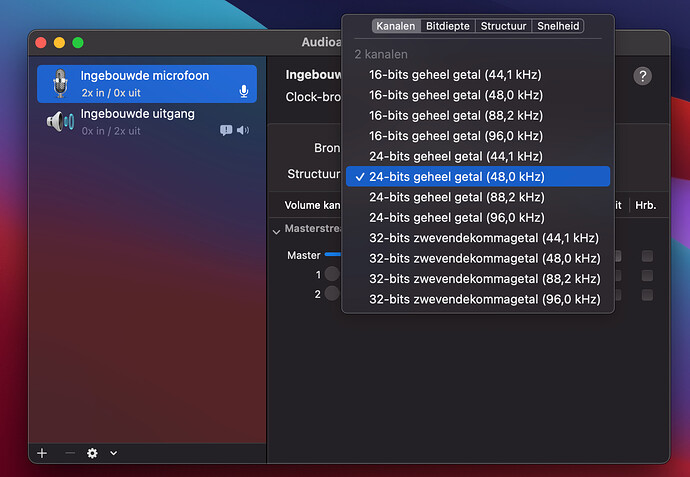
Task: Toggle the Hrb. checkbox in Master row
Action: tap(647, 256)
